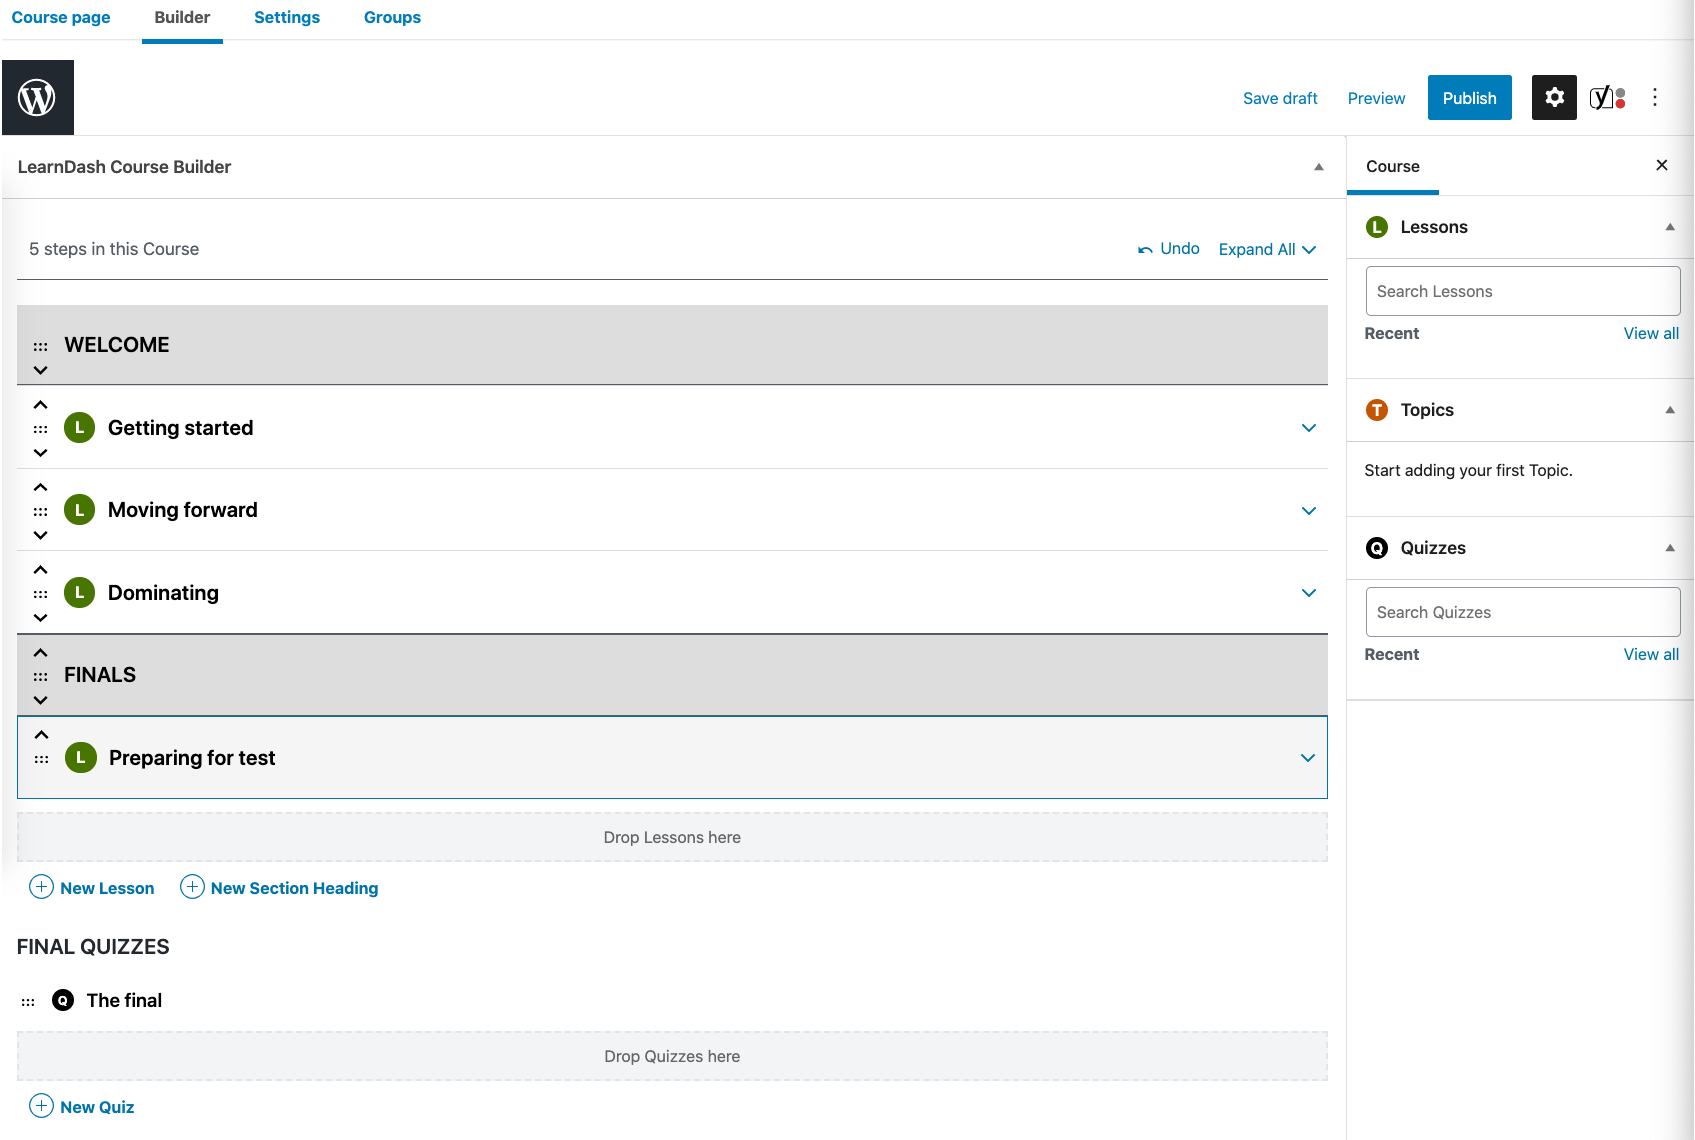
Task: Click the FINALS section heading text
Action: 100,675
